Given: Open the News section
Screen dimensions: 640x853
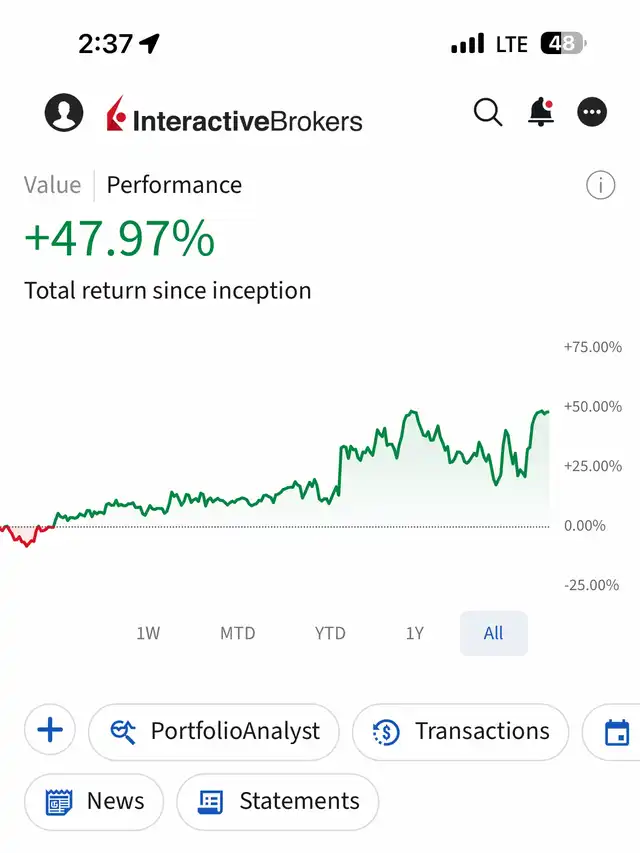Looking at the screenshot, I should pyautogui.click(x=94, y=801).
